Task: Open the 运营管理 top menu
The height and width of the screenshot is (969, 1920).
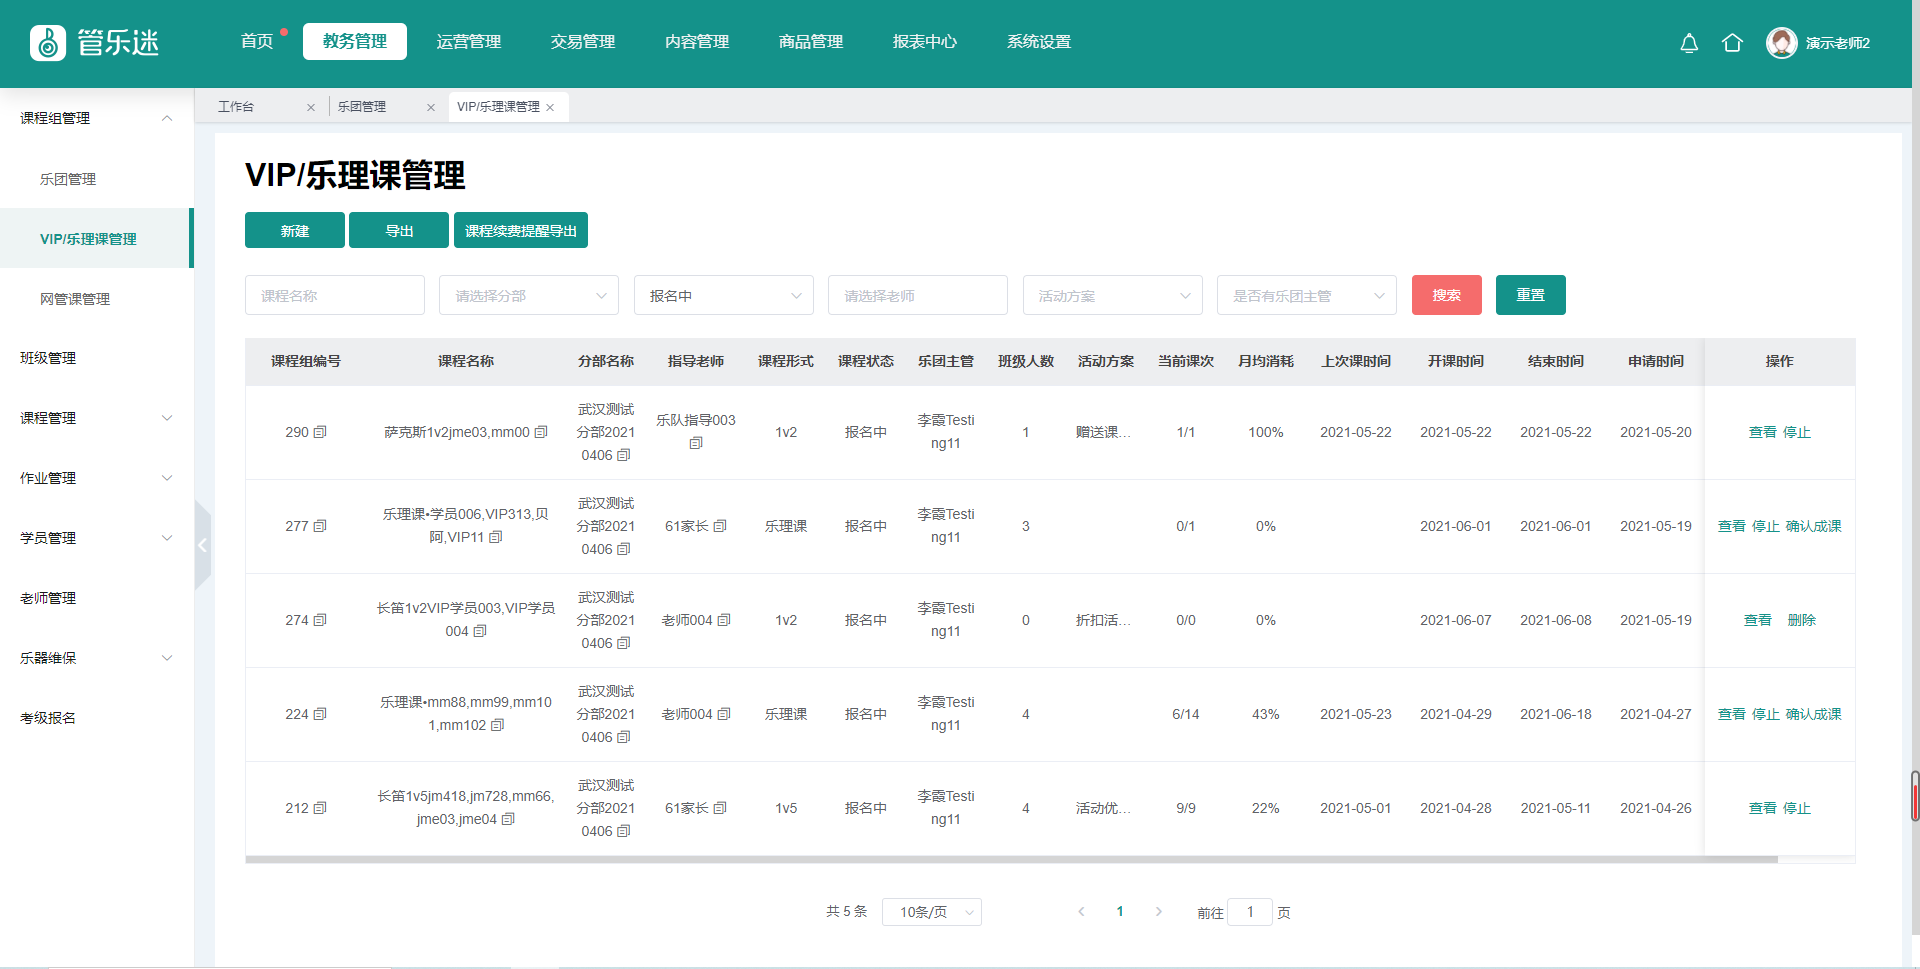Action: (468, 42)
